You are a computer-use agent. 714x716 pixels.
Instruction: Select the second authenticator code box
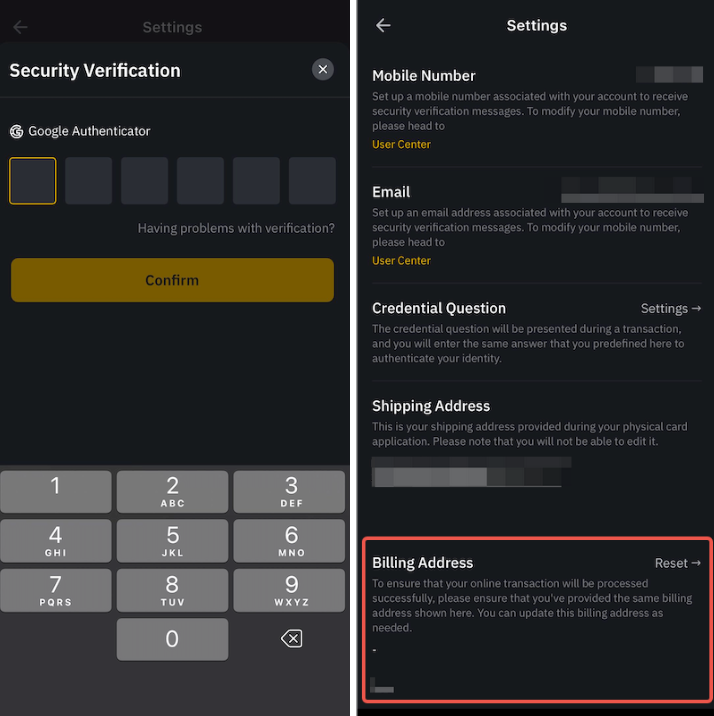89,181
